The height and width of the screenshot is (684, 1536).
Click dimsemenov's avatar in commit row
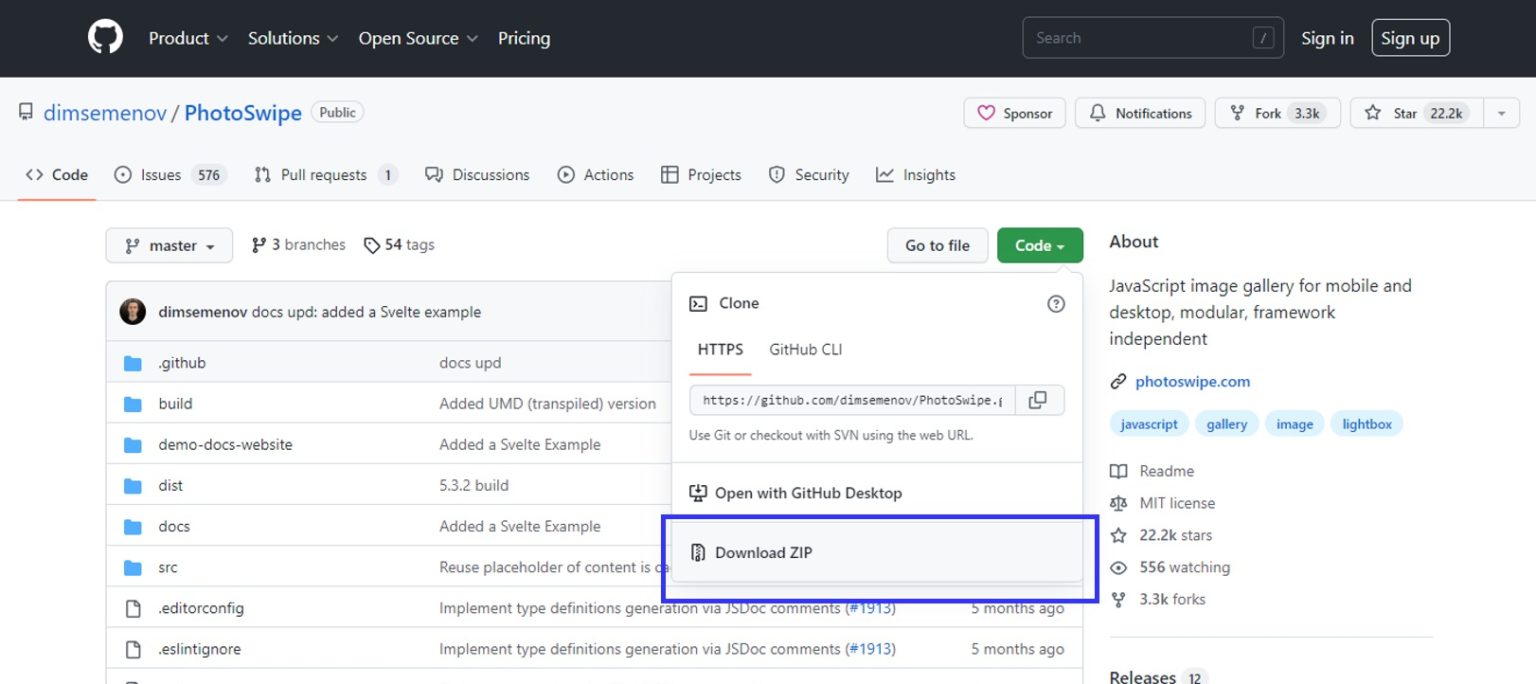132,312
